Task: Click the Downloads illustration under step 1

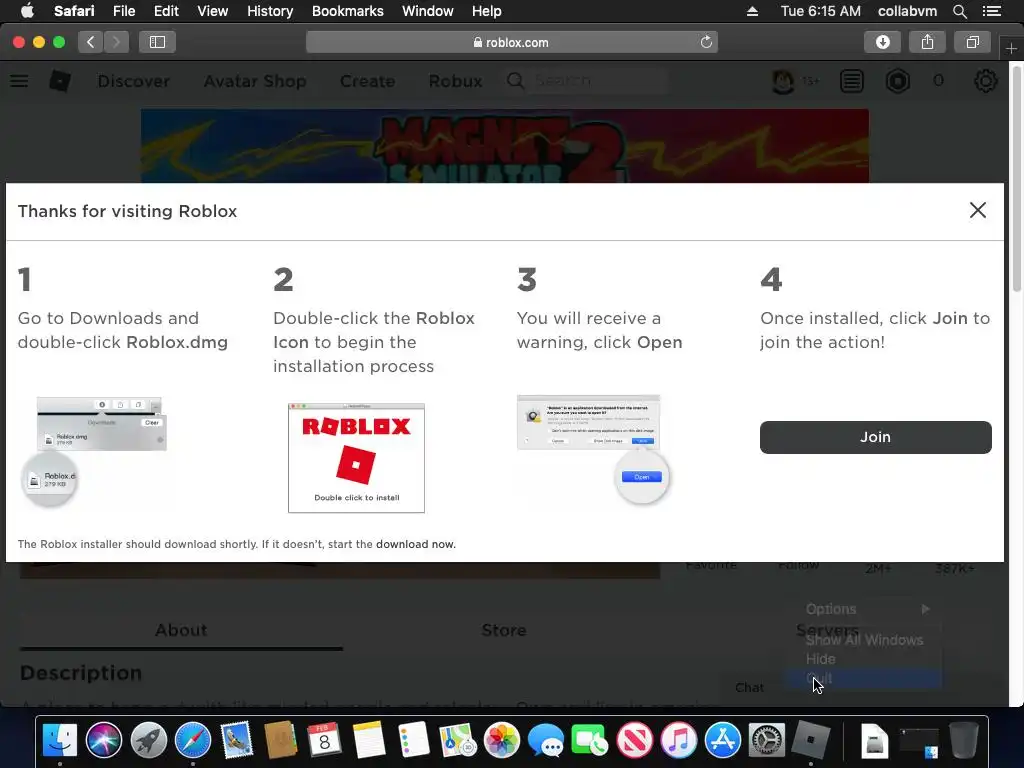Action: pyautogui.click(x=95, y=451)
